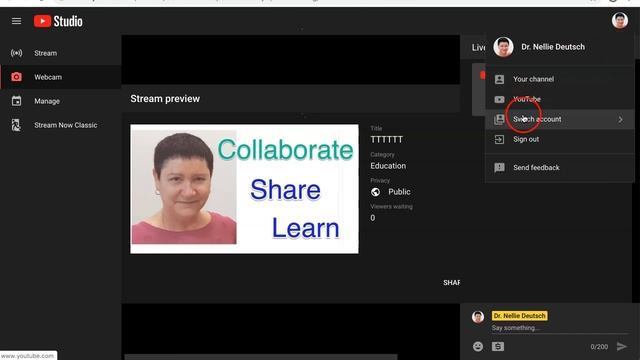Screen dimensions: 640x360
Task: Click the Sign out arrow icon
Action: tap(499, 139)
